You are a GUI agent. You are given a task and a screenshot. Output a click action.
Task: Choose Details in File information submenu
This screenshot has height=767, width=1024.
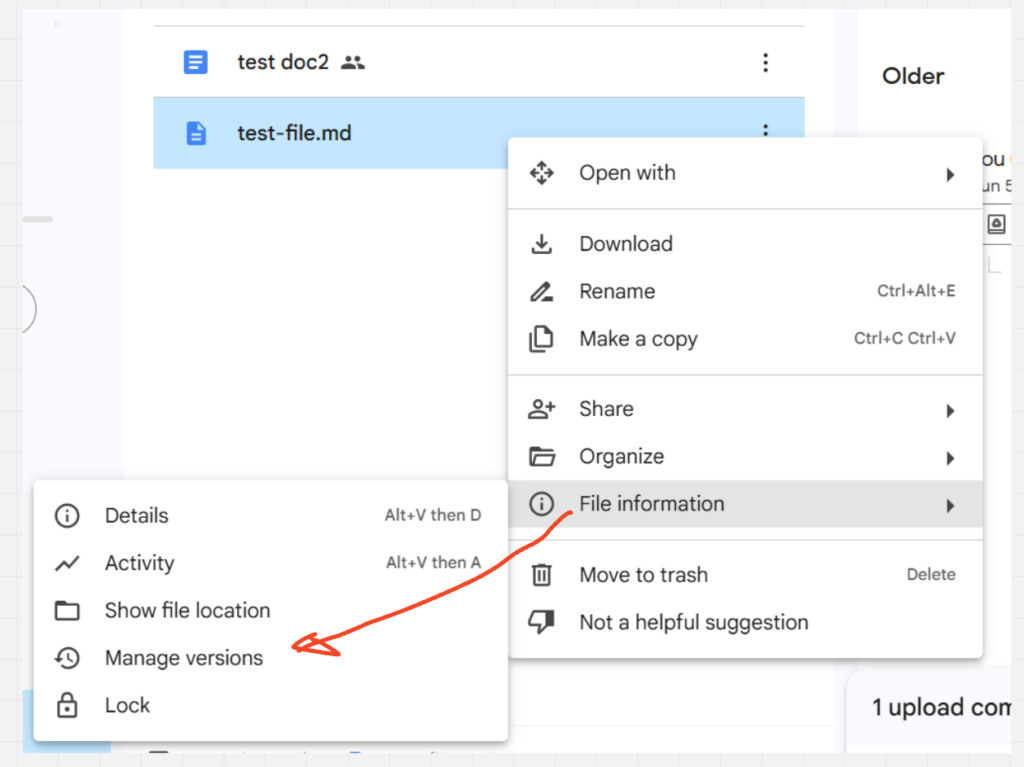pyautogui.click(x=137, y=516)
